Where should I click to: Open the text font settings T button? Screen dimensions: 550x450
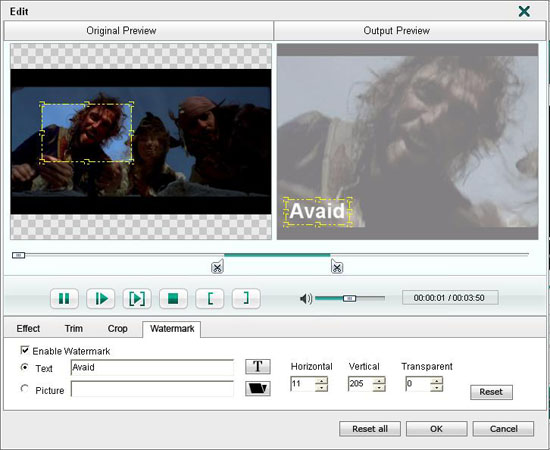[x=258, y=367]
